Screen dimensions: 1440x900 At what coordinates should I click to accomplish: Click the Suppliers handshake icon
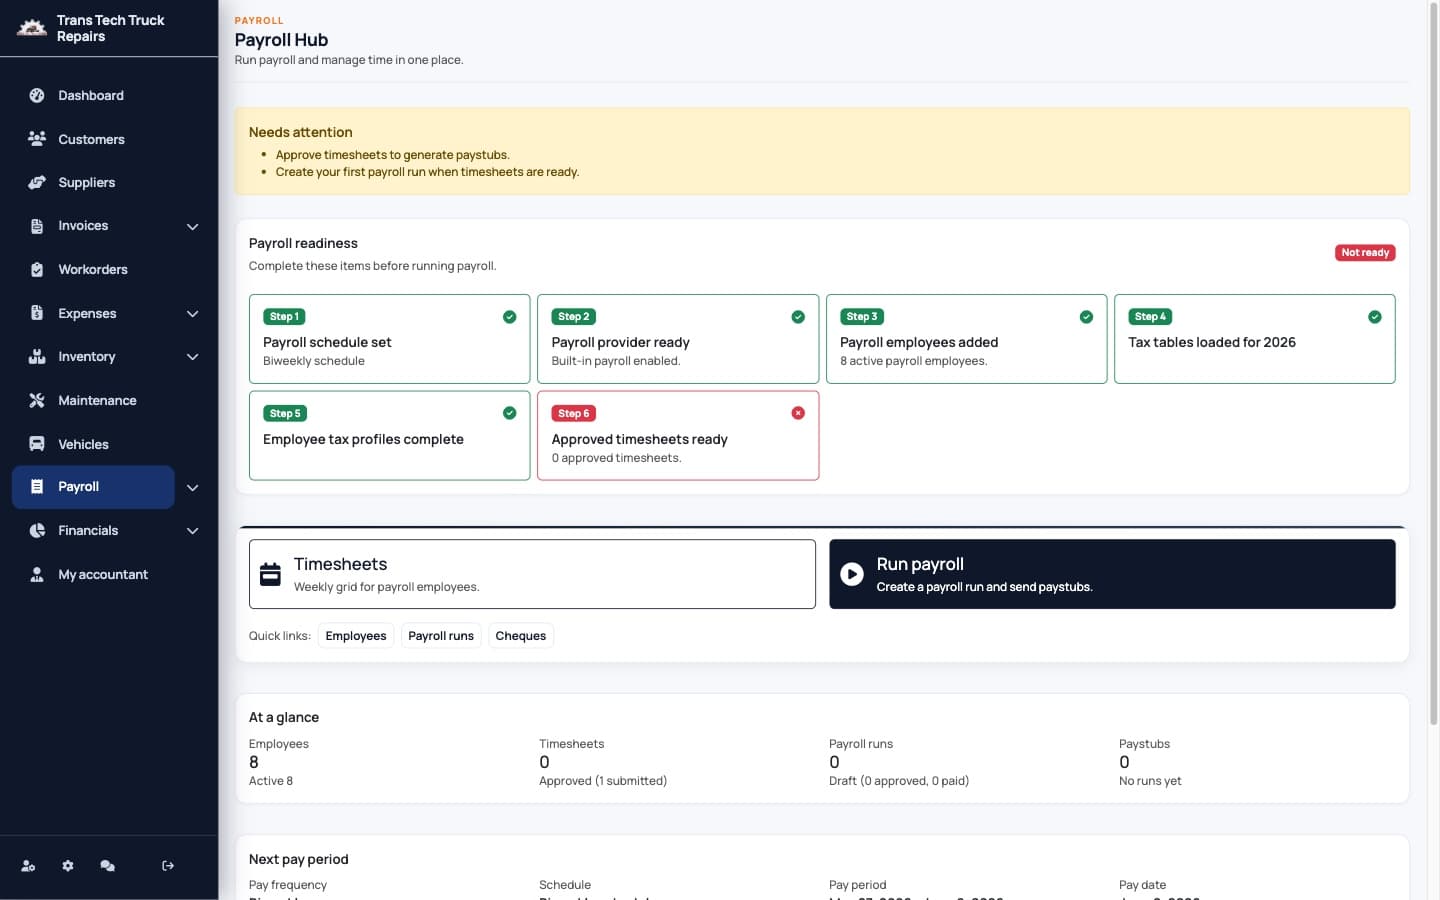[37, 183]
